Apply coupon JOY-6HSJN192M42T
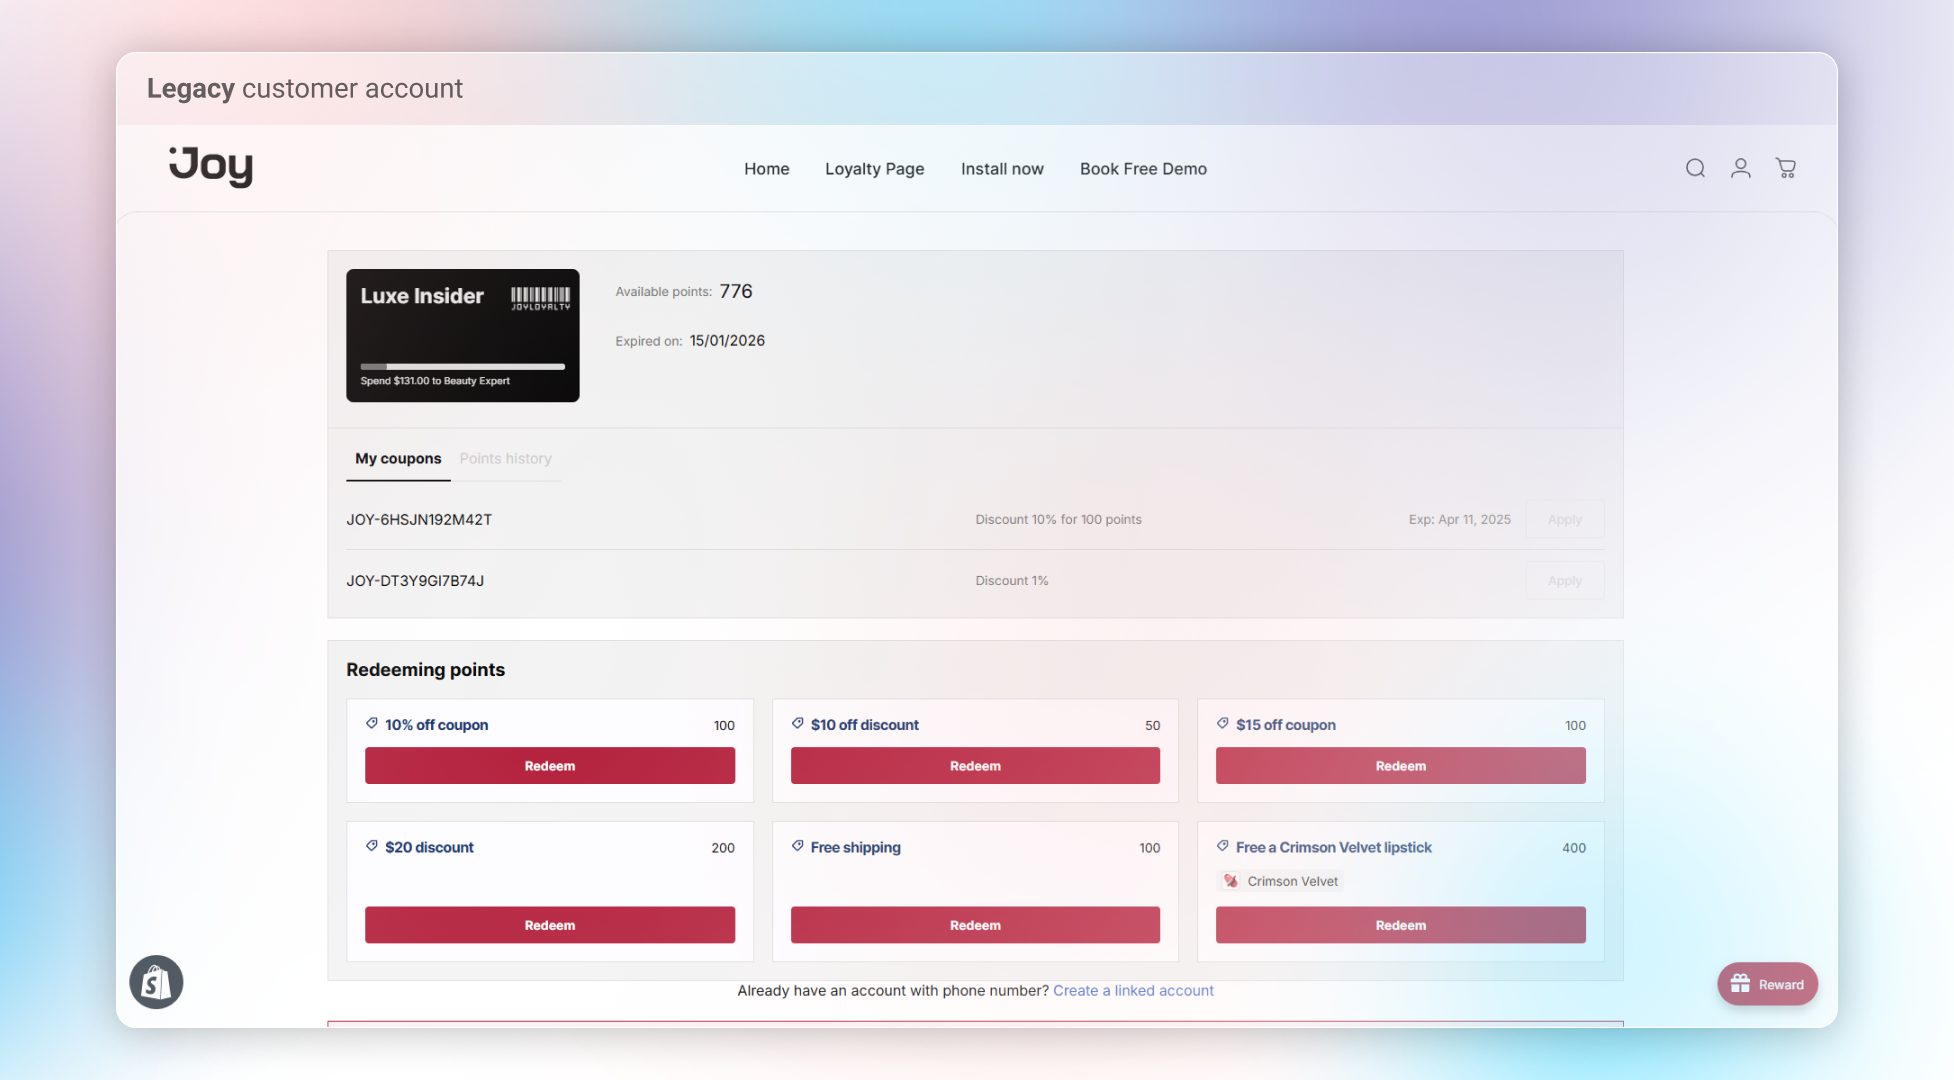The height and width of the screenshot is (1080, 1954). click(x=1564, y=520)
